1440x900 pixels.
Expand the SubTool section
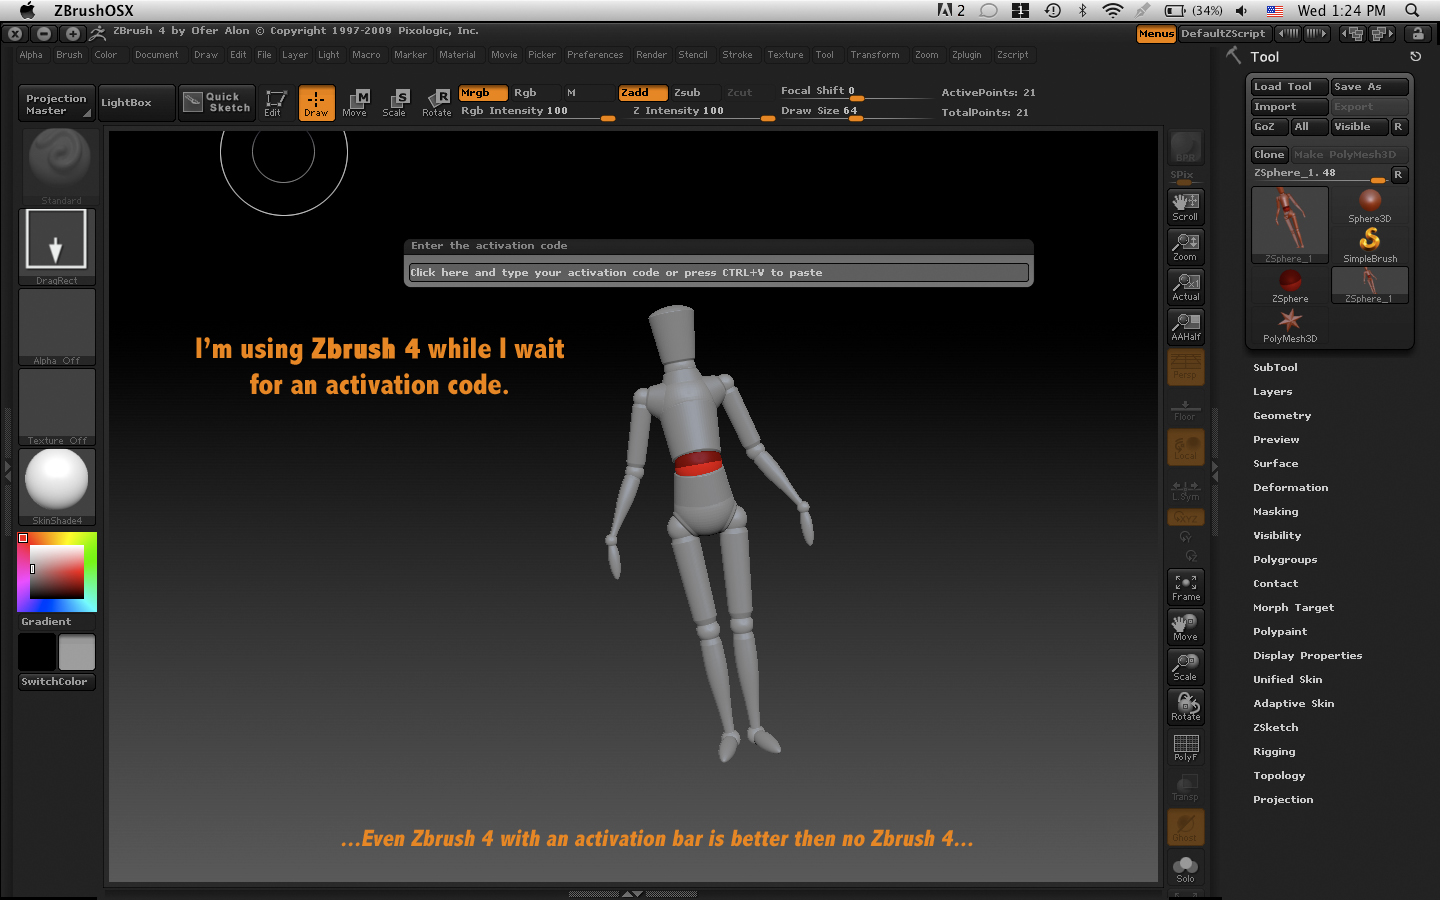[x=1275, y=368]
